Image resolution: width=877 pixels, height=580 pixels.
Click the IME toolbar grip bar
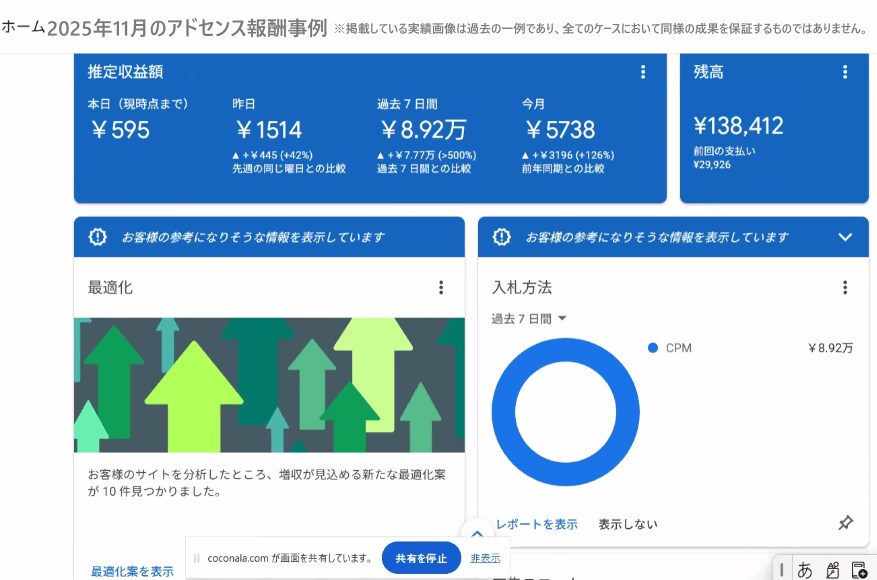781,569
